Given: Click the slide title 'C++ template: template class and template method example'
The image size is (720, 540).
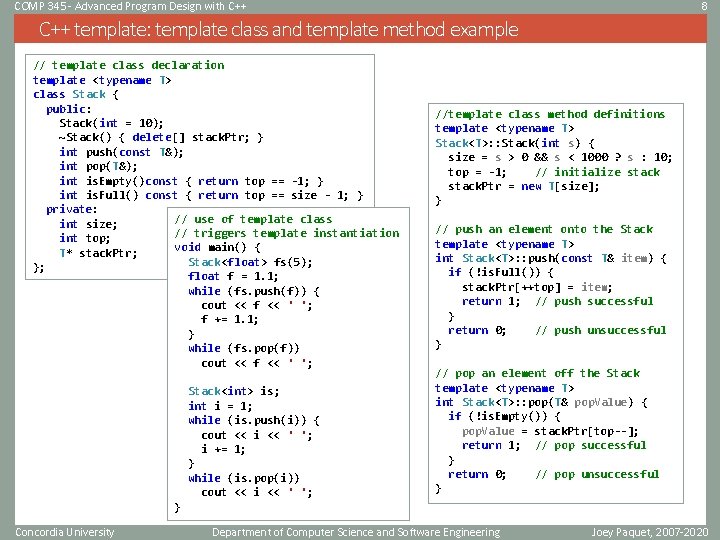Looking at the screenshot, I should pos(279,29).
